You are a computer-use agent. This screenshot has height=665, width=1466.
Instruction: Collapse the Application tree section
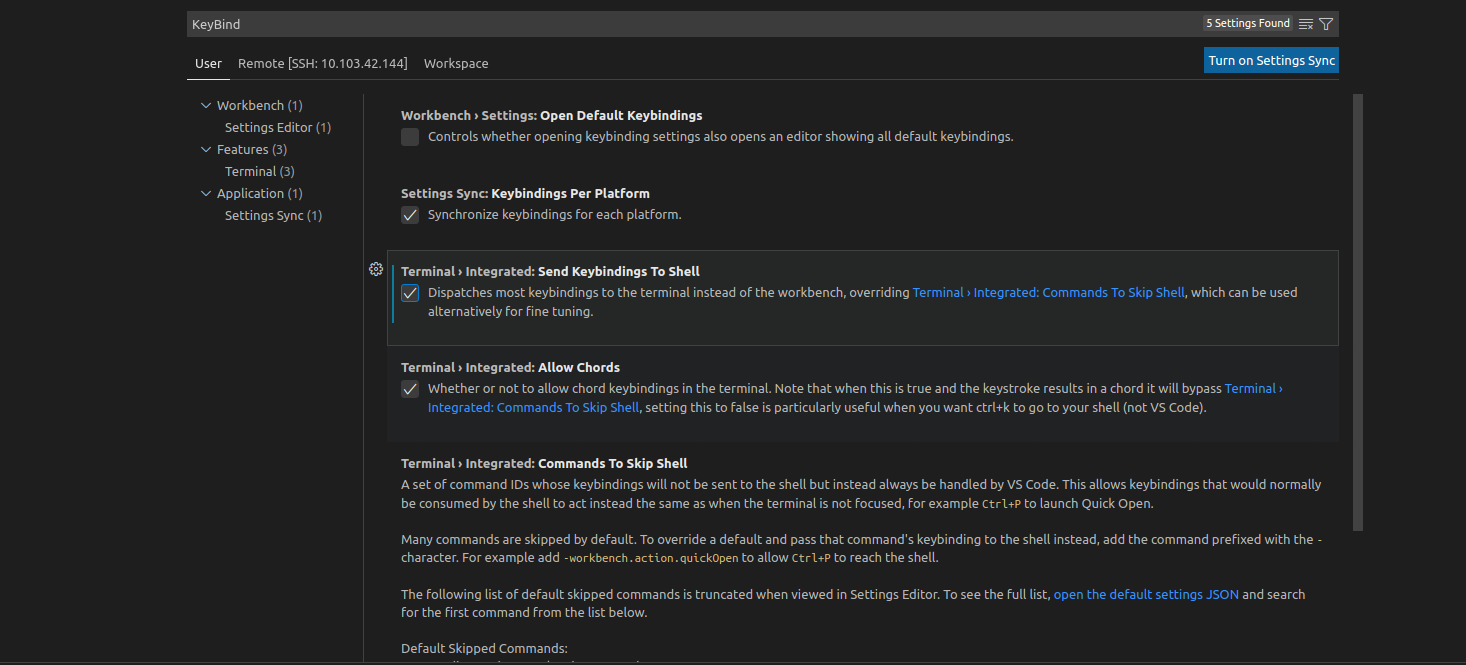pos(207,194)
